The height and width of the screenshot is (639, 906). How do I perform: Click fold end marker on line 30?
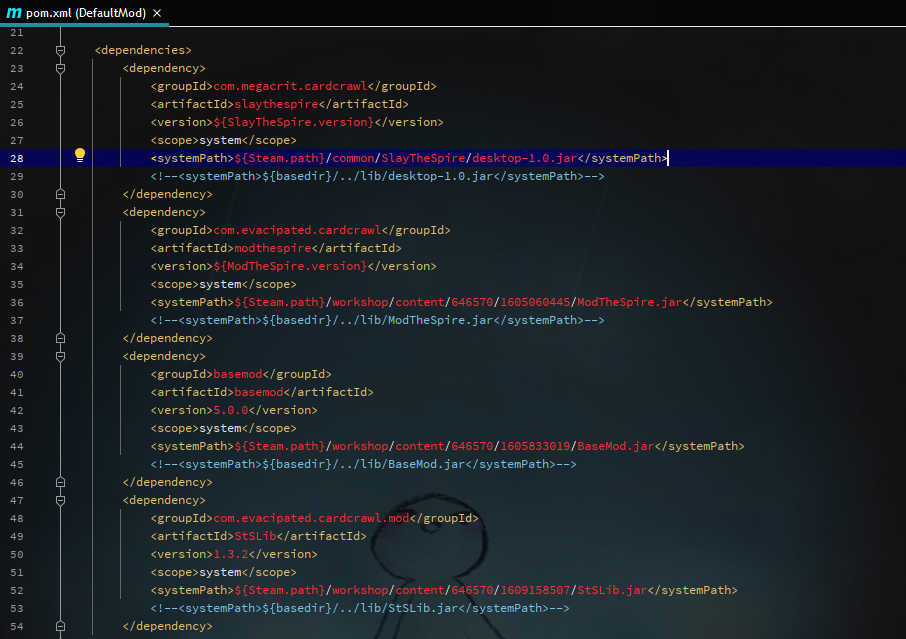click(60, 194)
